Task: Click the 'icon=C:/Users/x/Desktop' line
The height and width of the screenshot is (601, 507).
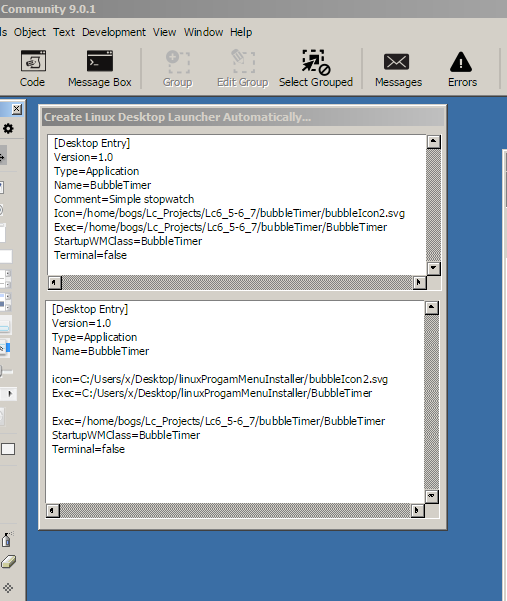Action: (x=220, y=379)
